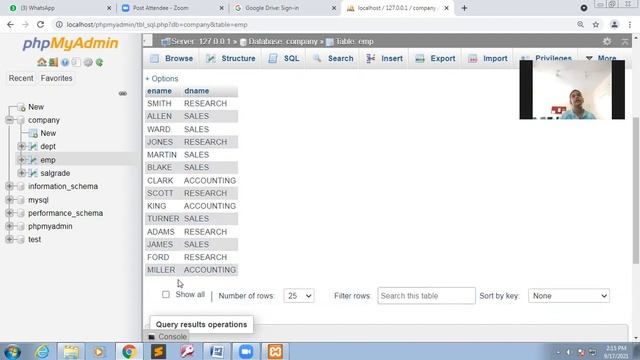Bookmark page with star icon
Screen dimensions: 640x360
(596, 24)
